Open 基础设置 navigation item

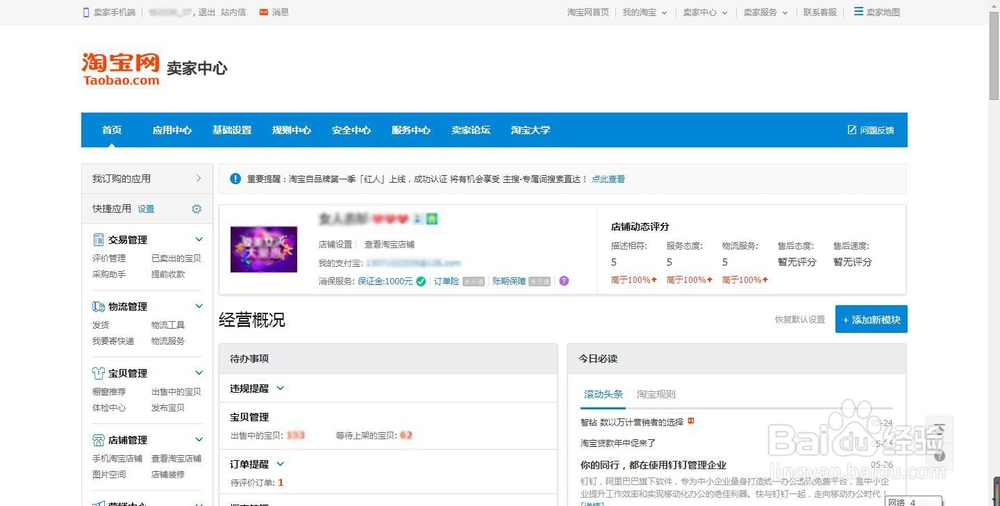click(x=232, y=130)
